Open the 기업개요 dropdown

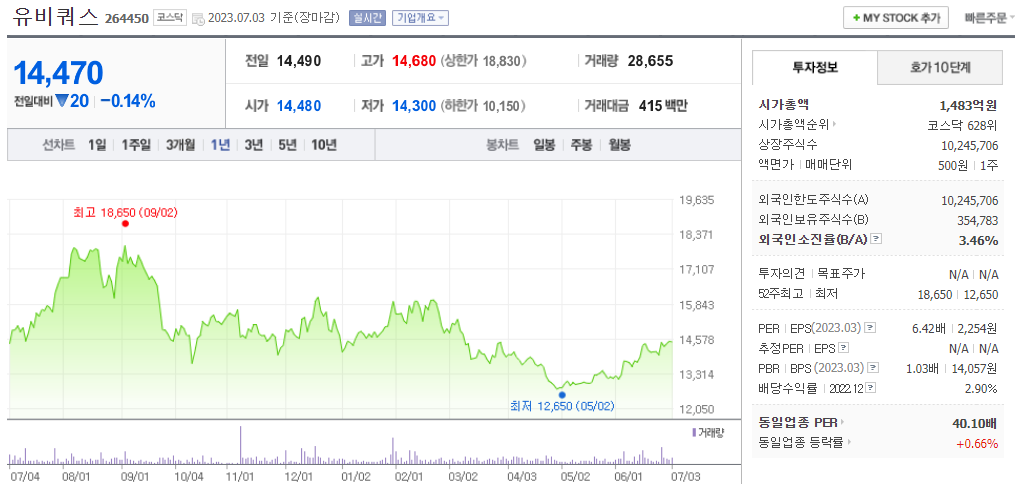[x=420, y=18]
